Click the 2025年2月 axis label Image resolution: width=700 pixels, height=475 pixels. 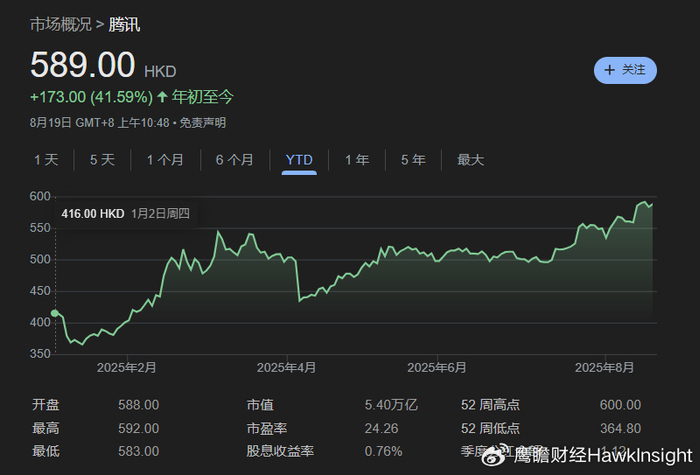coord(127,367)
